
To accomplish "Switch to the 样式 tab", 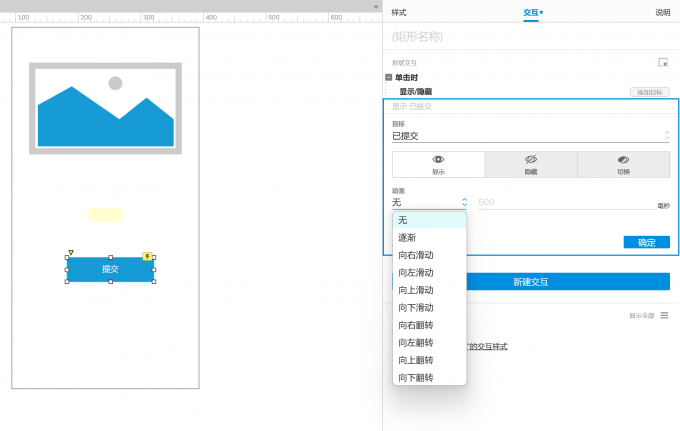I will pyautogui.click(x=399, y=13).
